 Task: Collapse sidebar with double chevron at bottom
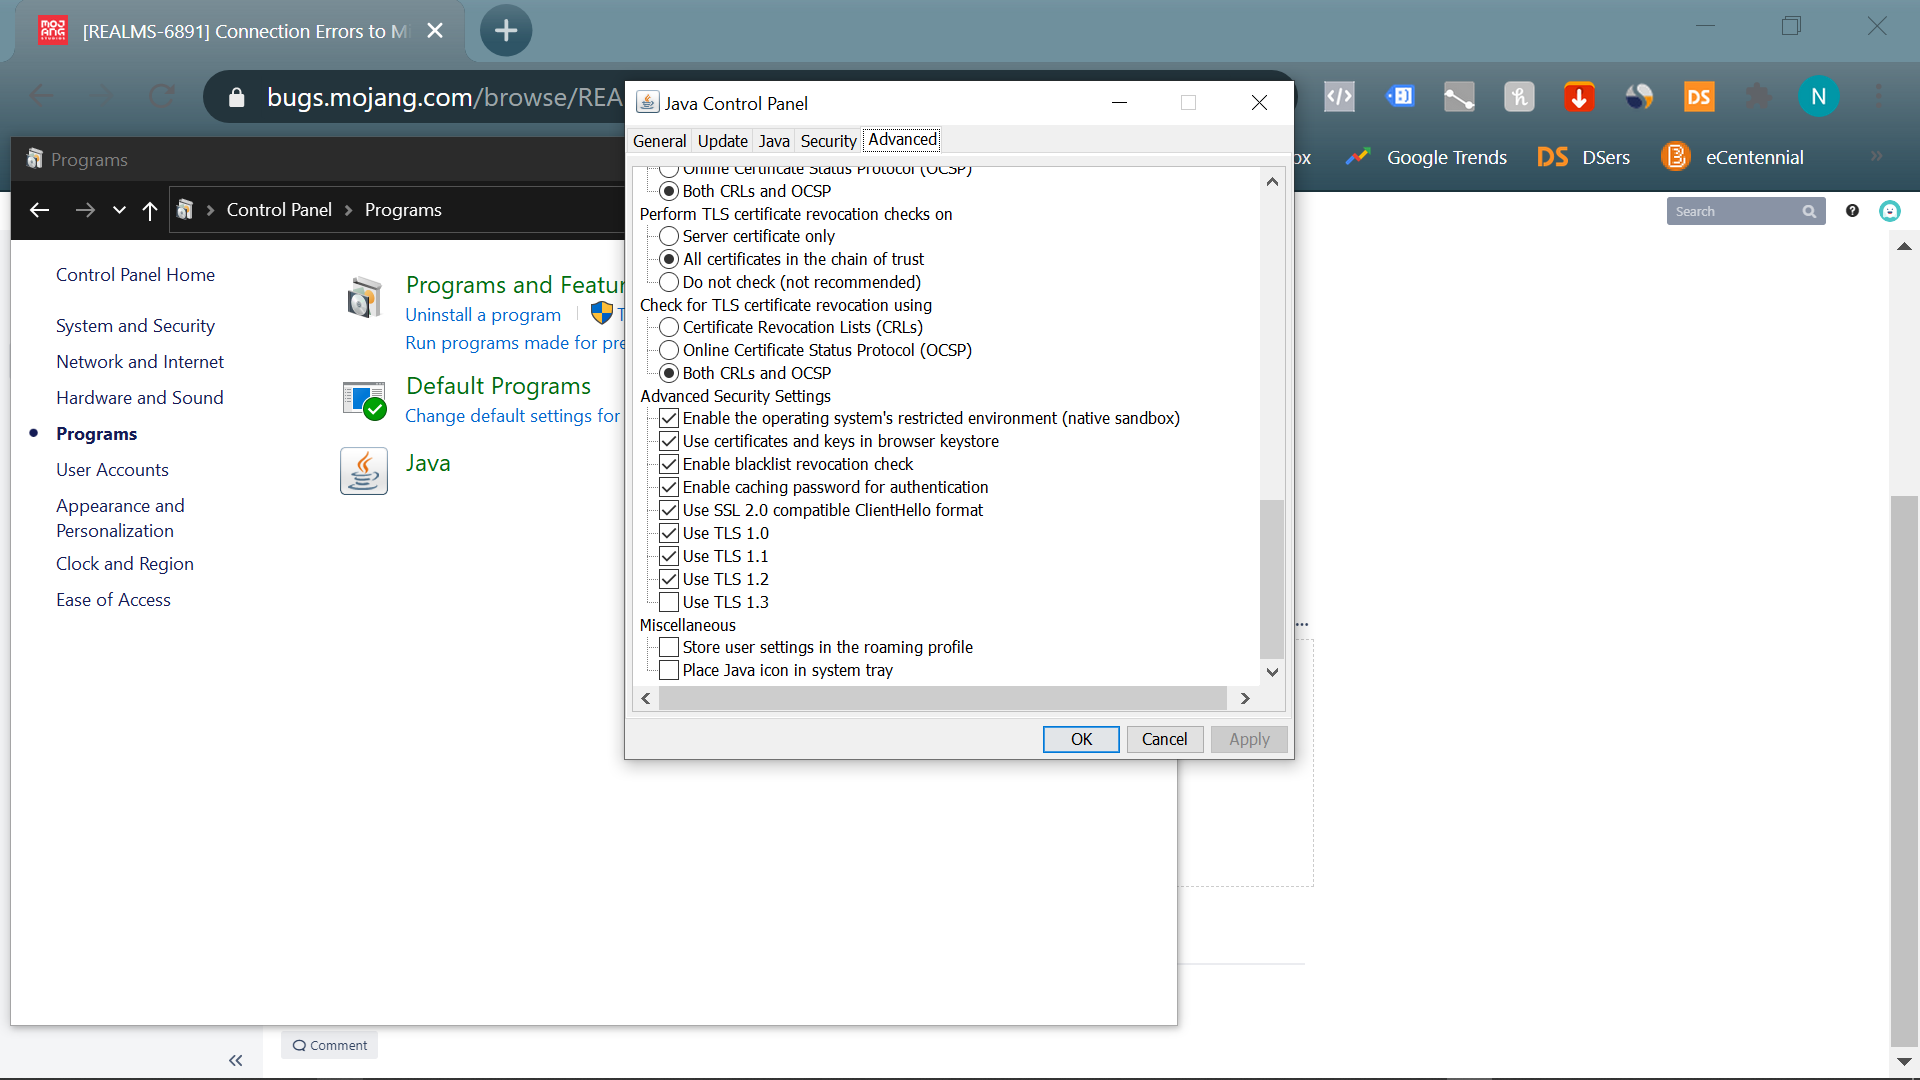[x=236, y=1060]
